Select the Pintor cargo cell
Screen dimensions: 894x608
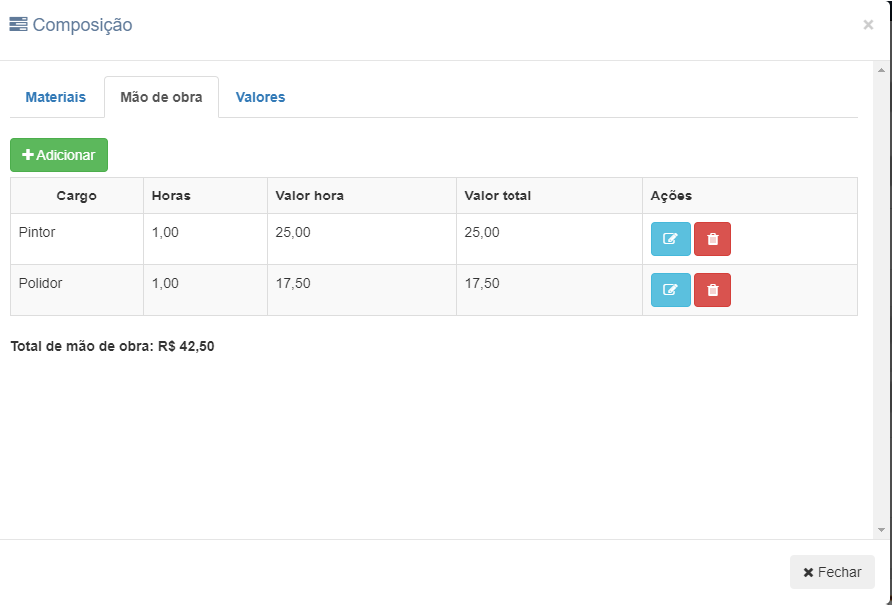pos(37,232)
